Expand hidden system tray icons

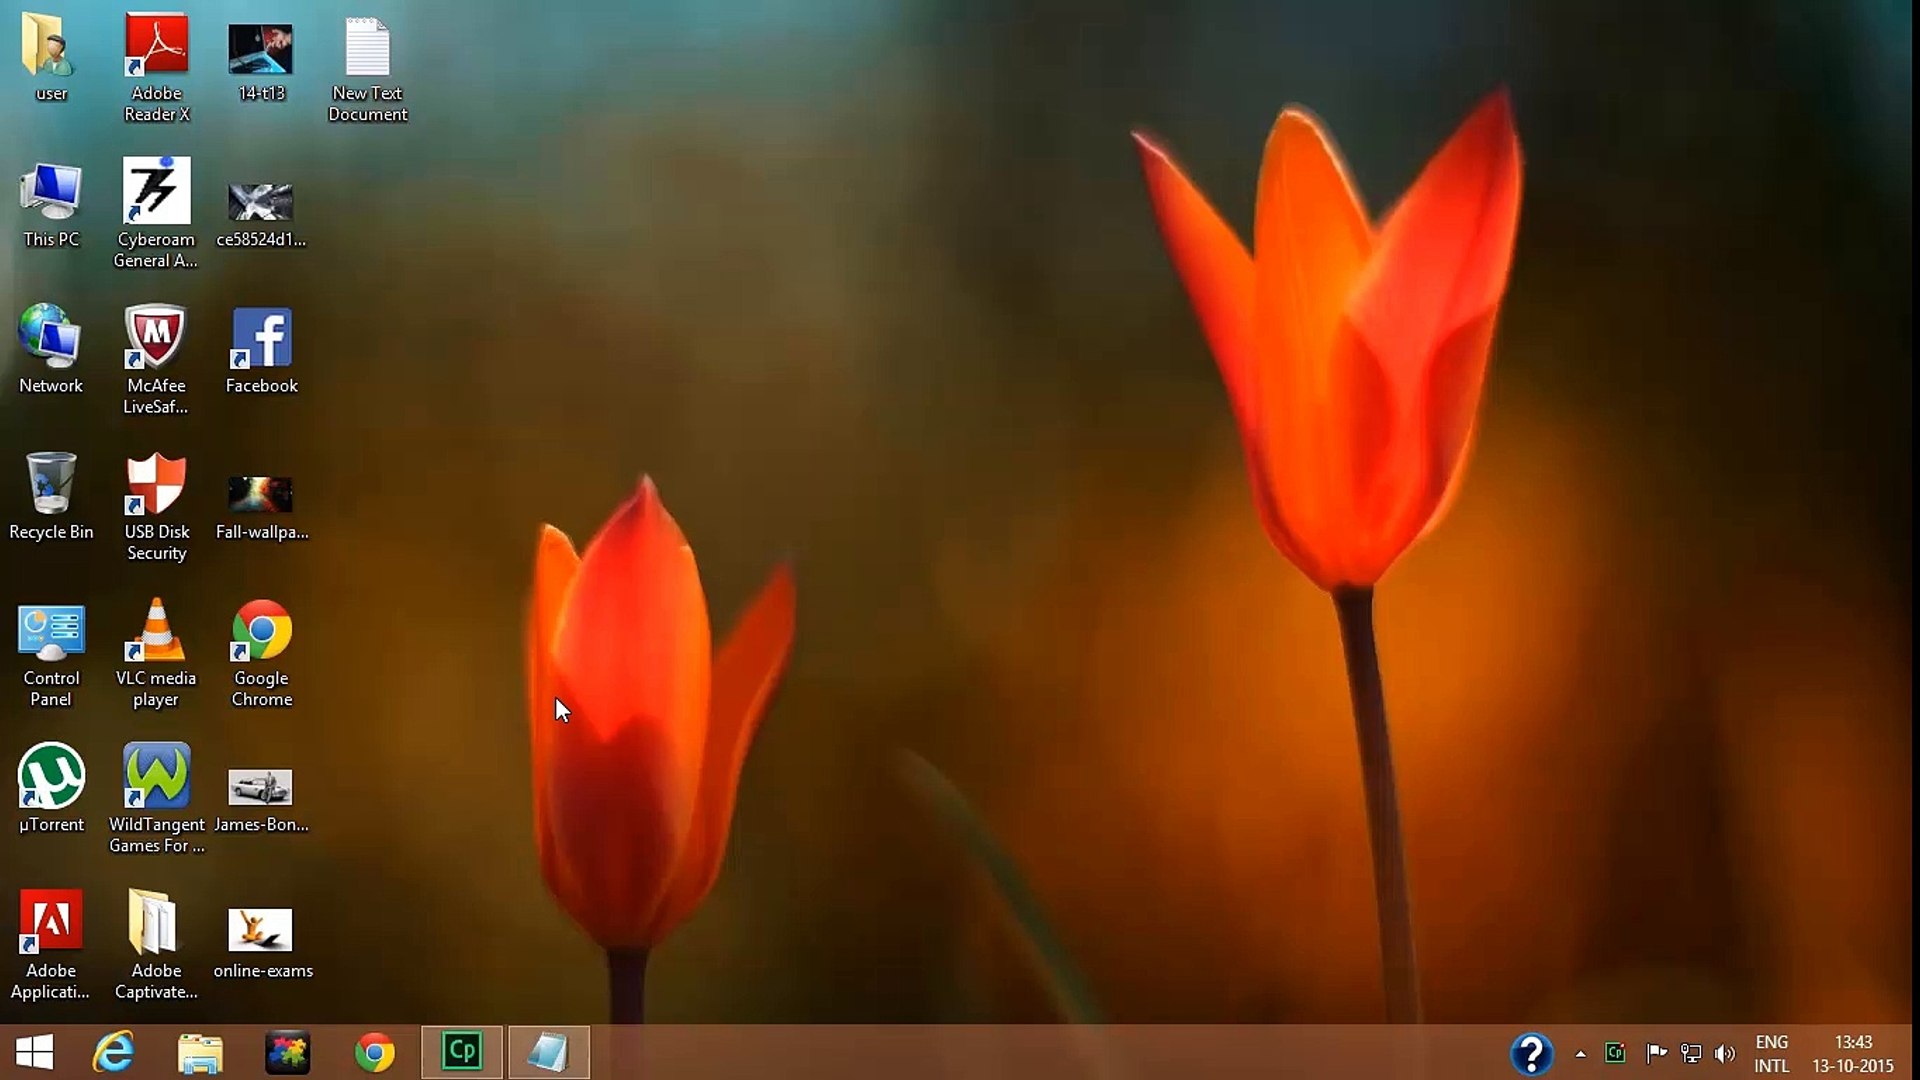tap(1582, 1052)
